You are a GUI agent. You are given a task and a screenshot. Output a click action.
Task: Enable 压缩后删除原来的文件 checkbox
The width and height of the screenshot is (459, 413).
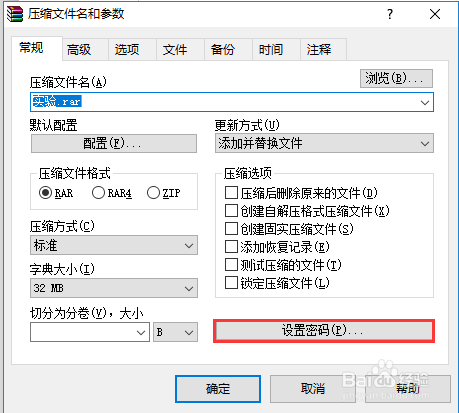[x=231, y=193]
